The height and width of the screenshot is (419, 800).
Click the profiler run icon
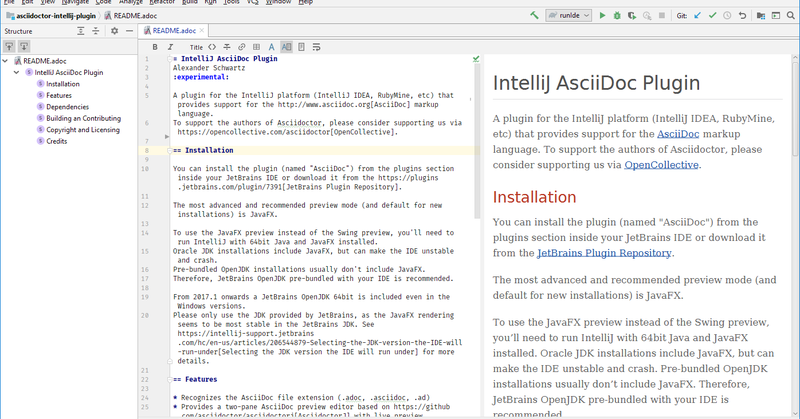click(x=647, y=15)
